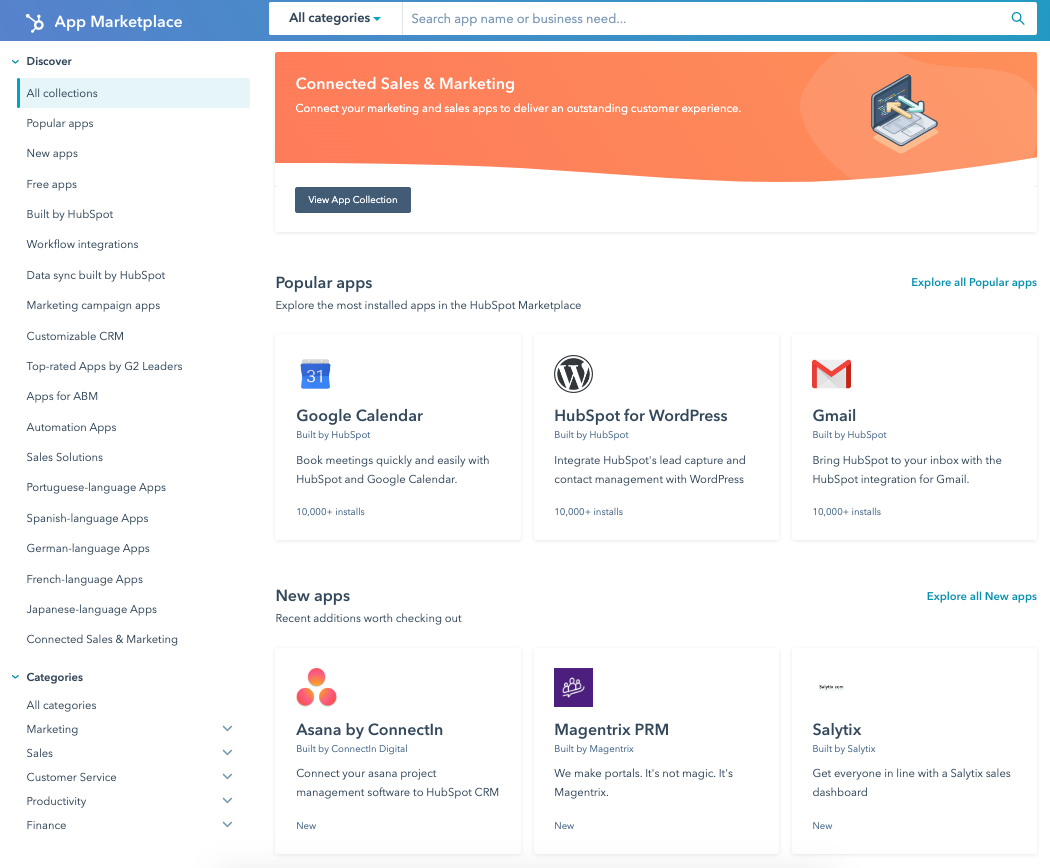This screenshot has width=1050, height=868.
Task: Select All categories in sidebar list
Action: click(61, 705)
